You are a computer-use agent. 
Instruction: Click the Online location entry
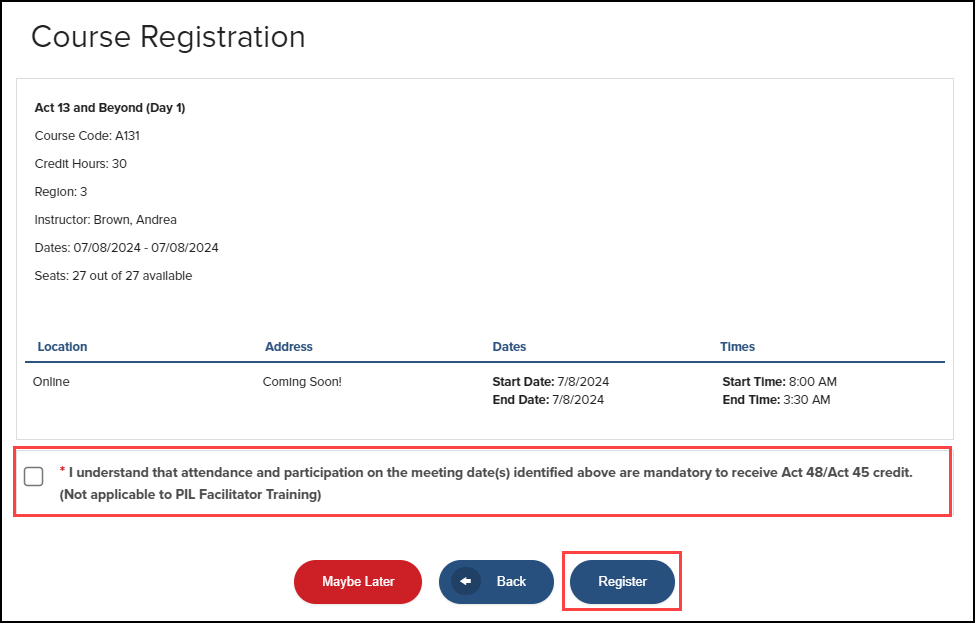coord(52,381)
